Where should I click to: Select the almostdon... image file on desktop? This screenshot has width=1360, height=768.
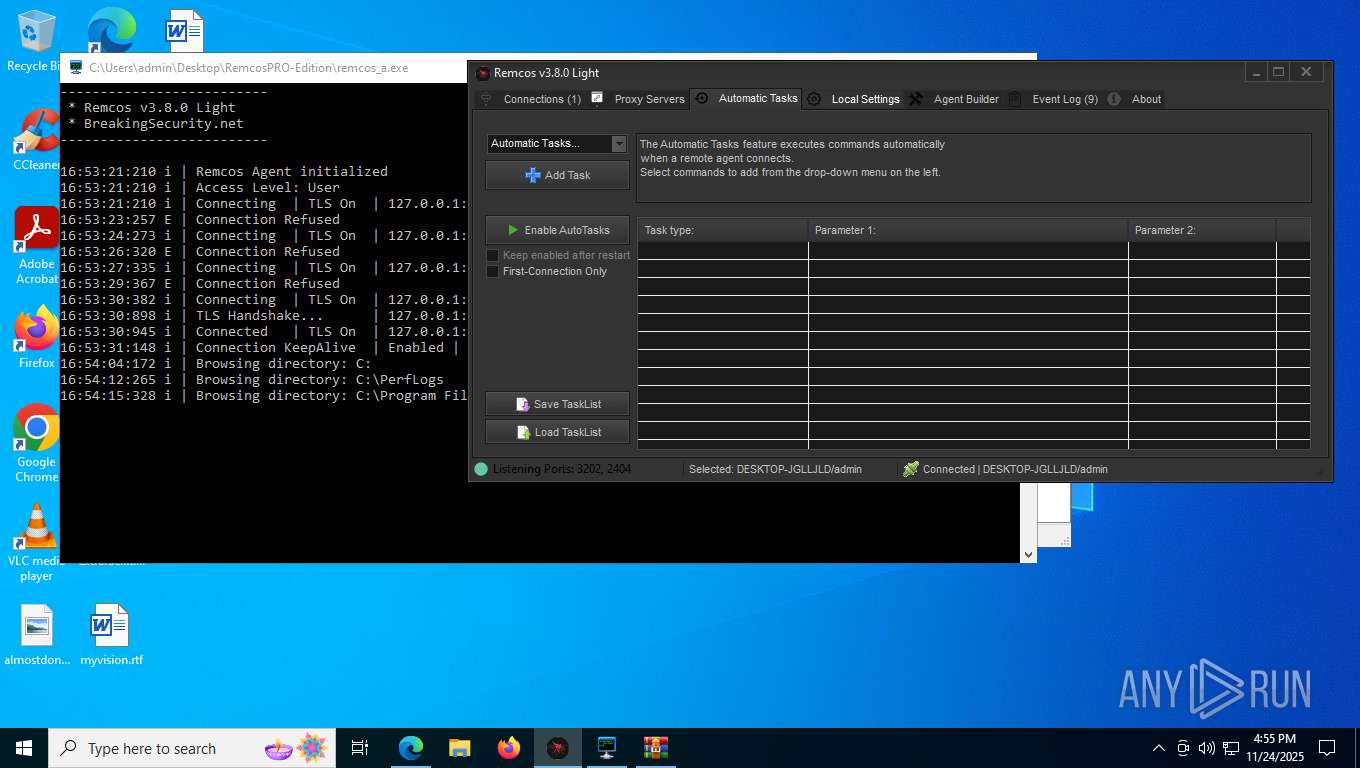point(37,635)
